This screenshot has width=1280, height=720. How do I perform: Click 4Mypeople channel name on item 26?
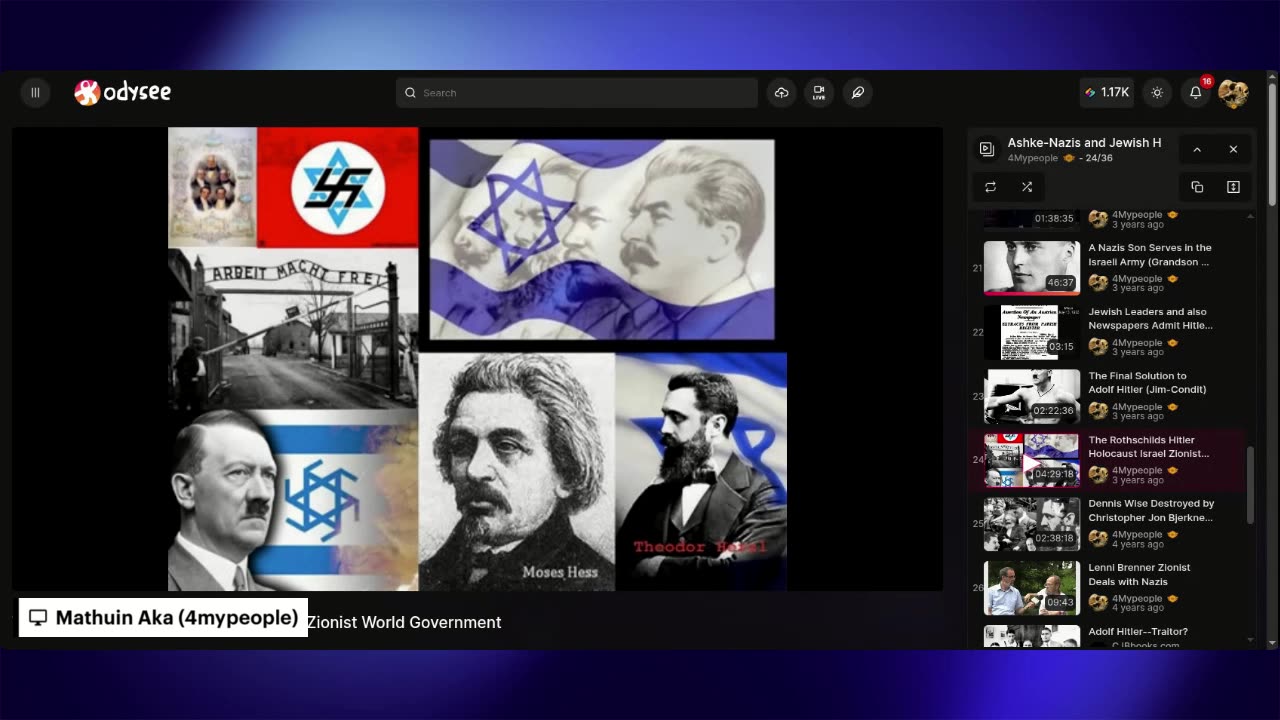pyautogui.click(x=1137, y=598)
